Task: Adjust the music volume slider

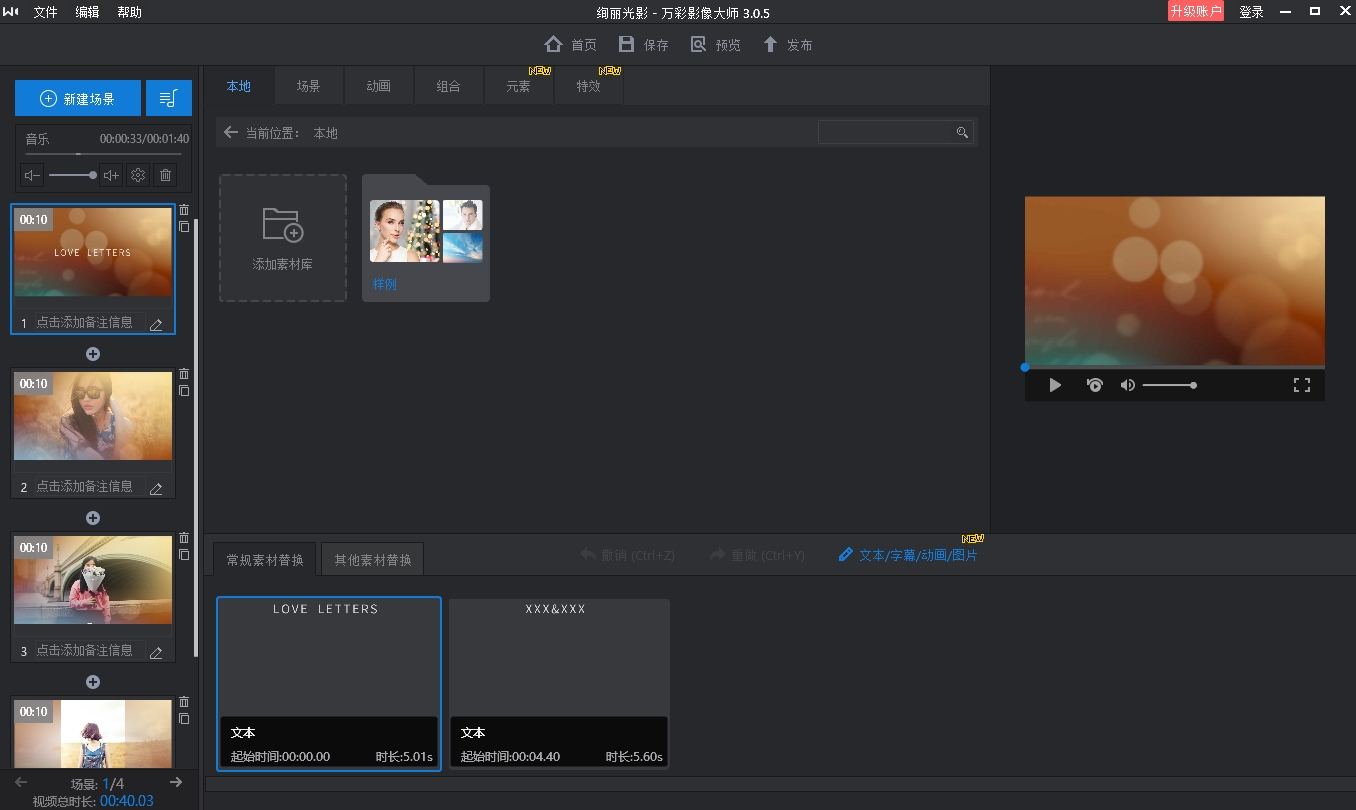Action: click(72, 175)
